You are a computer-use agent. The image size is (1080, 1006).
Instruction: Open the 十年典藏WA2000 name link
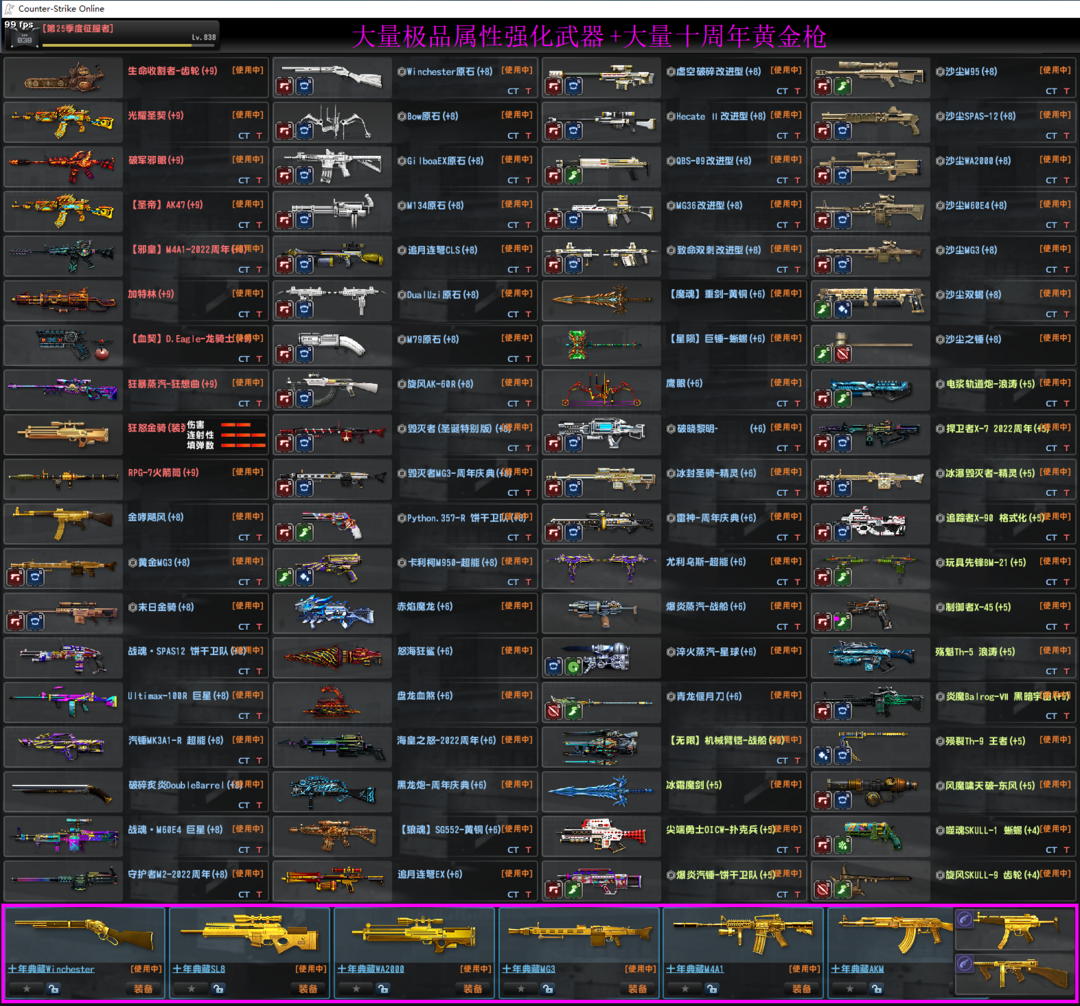371,969
